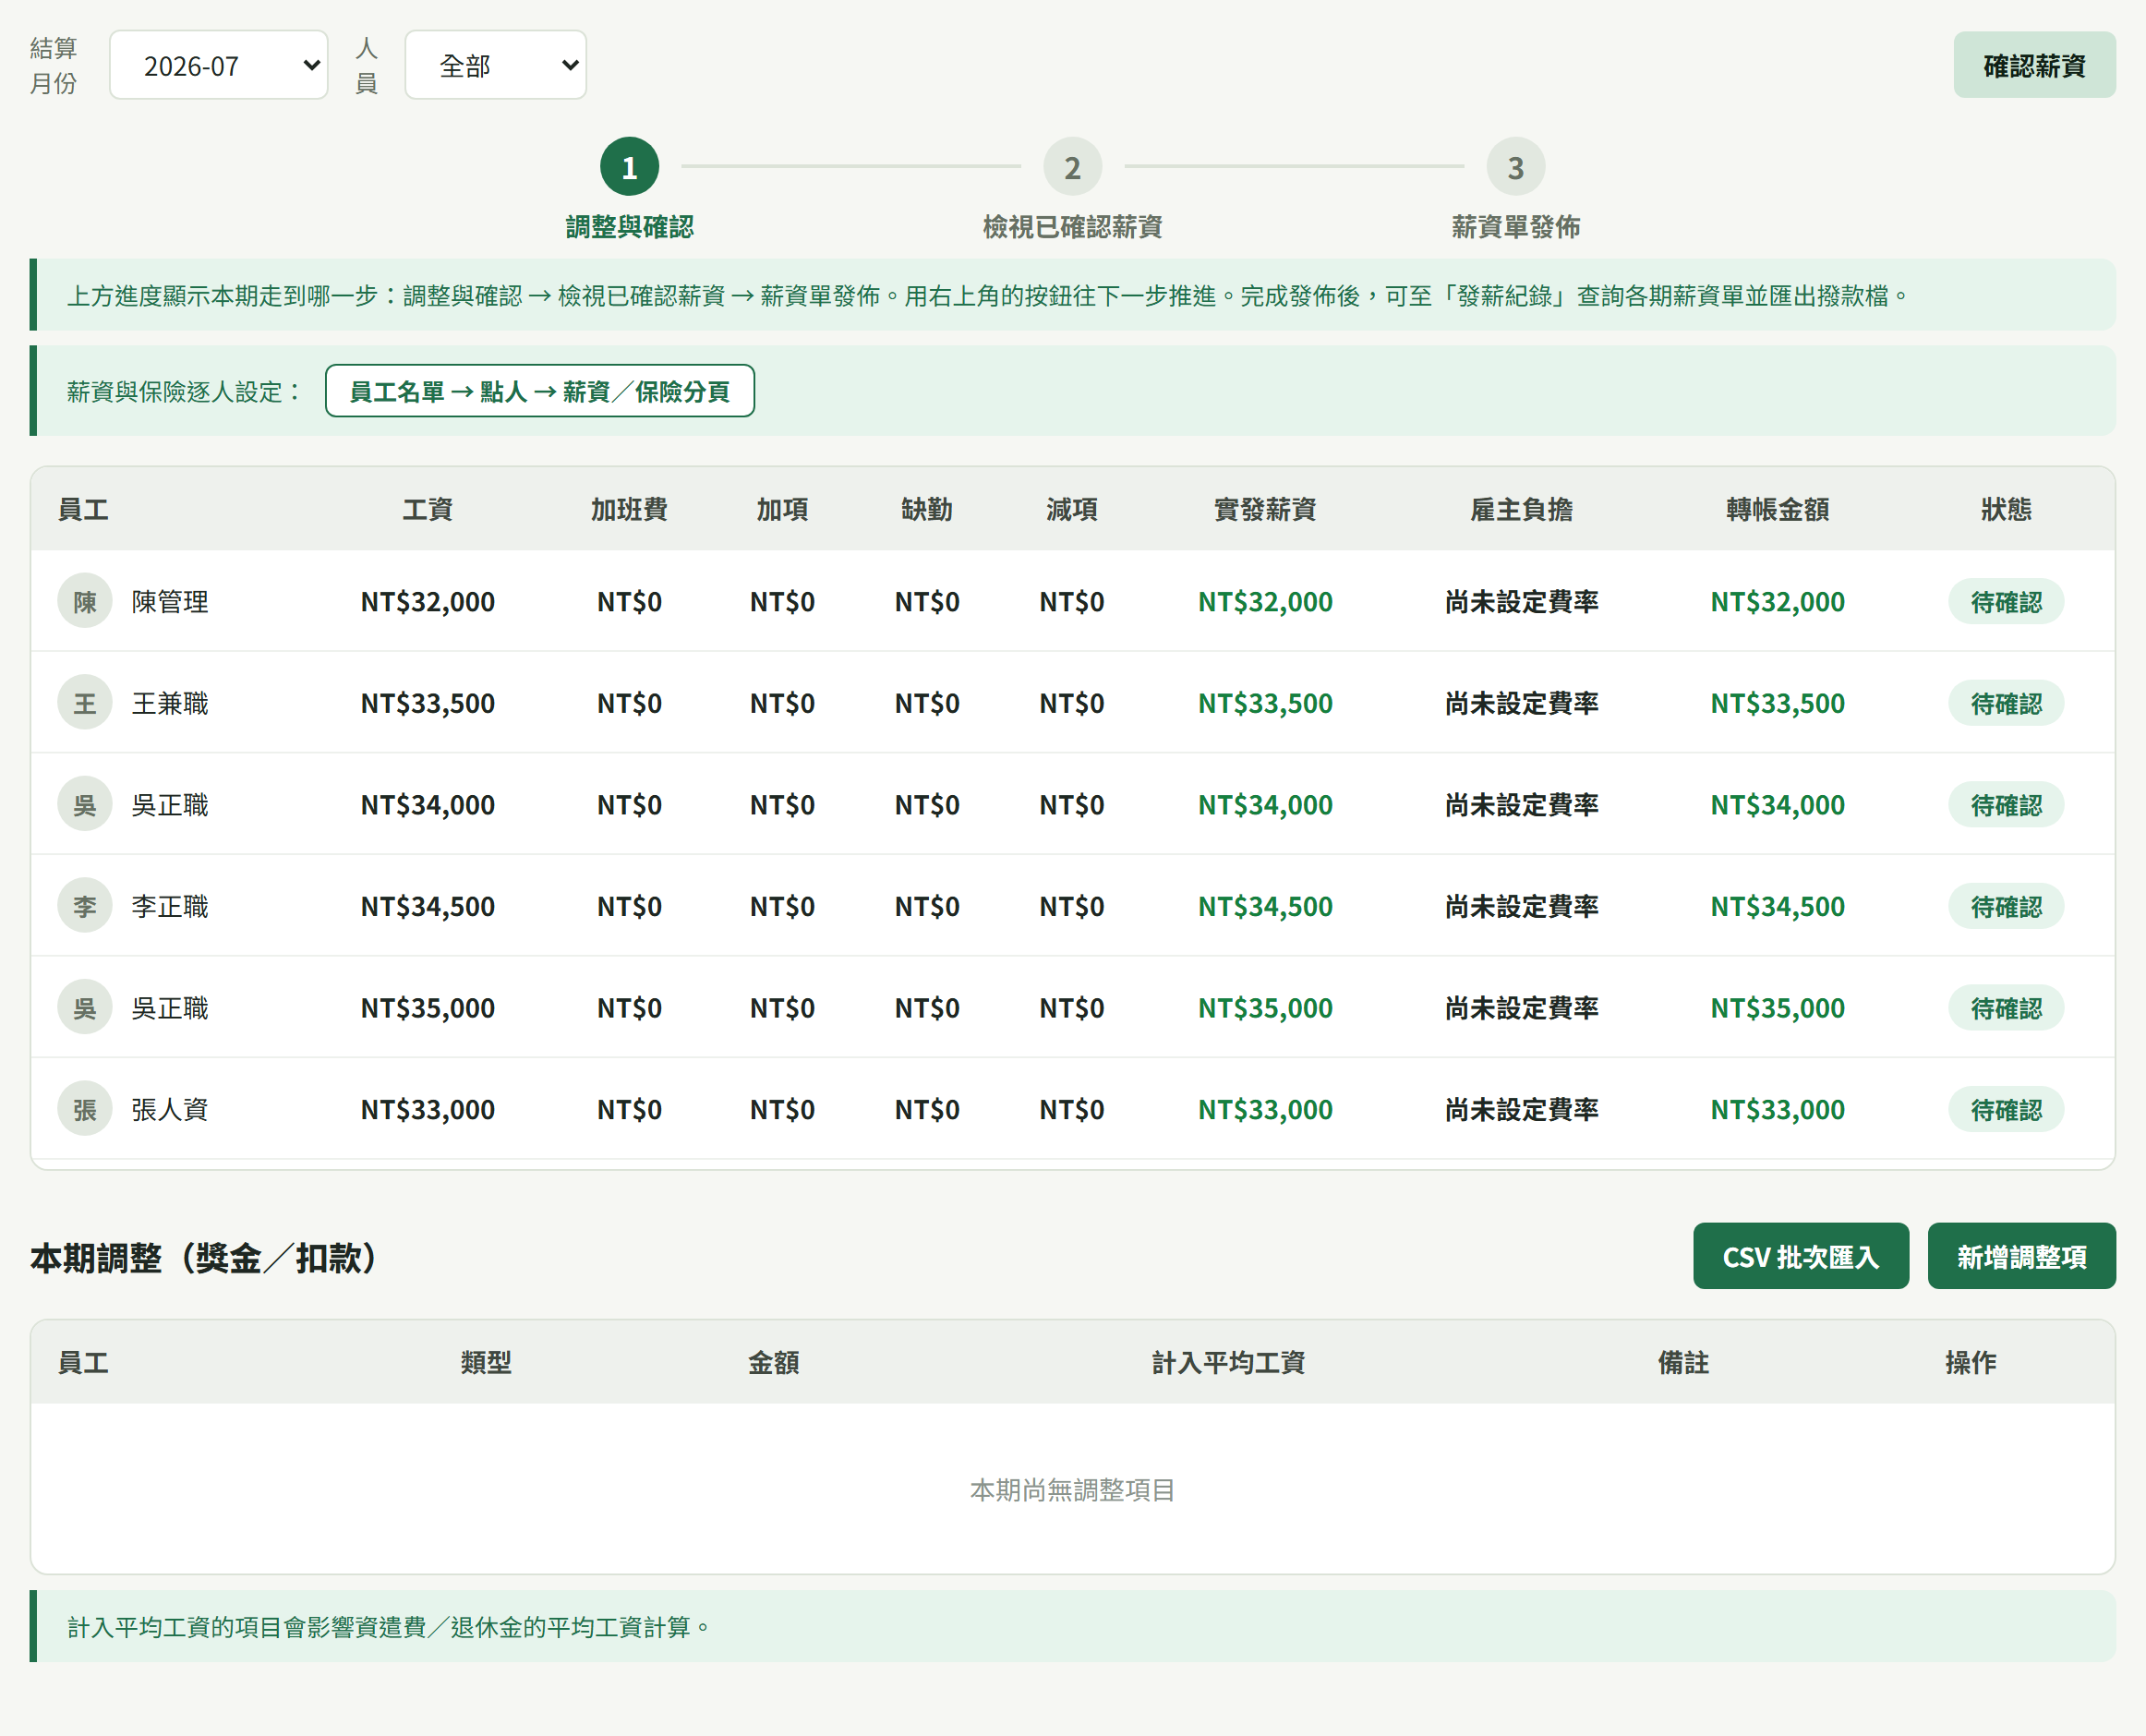The height and width of the screenshot is (1736, 2146).
Task: Click the 實發薪資 column header
Action: click(x=1265, y=509)
